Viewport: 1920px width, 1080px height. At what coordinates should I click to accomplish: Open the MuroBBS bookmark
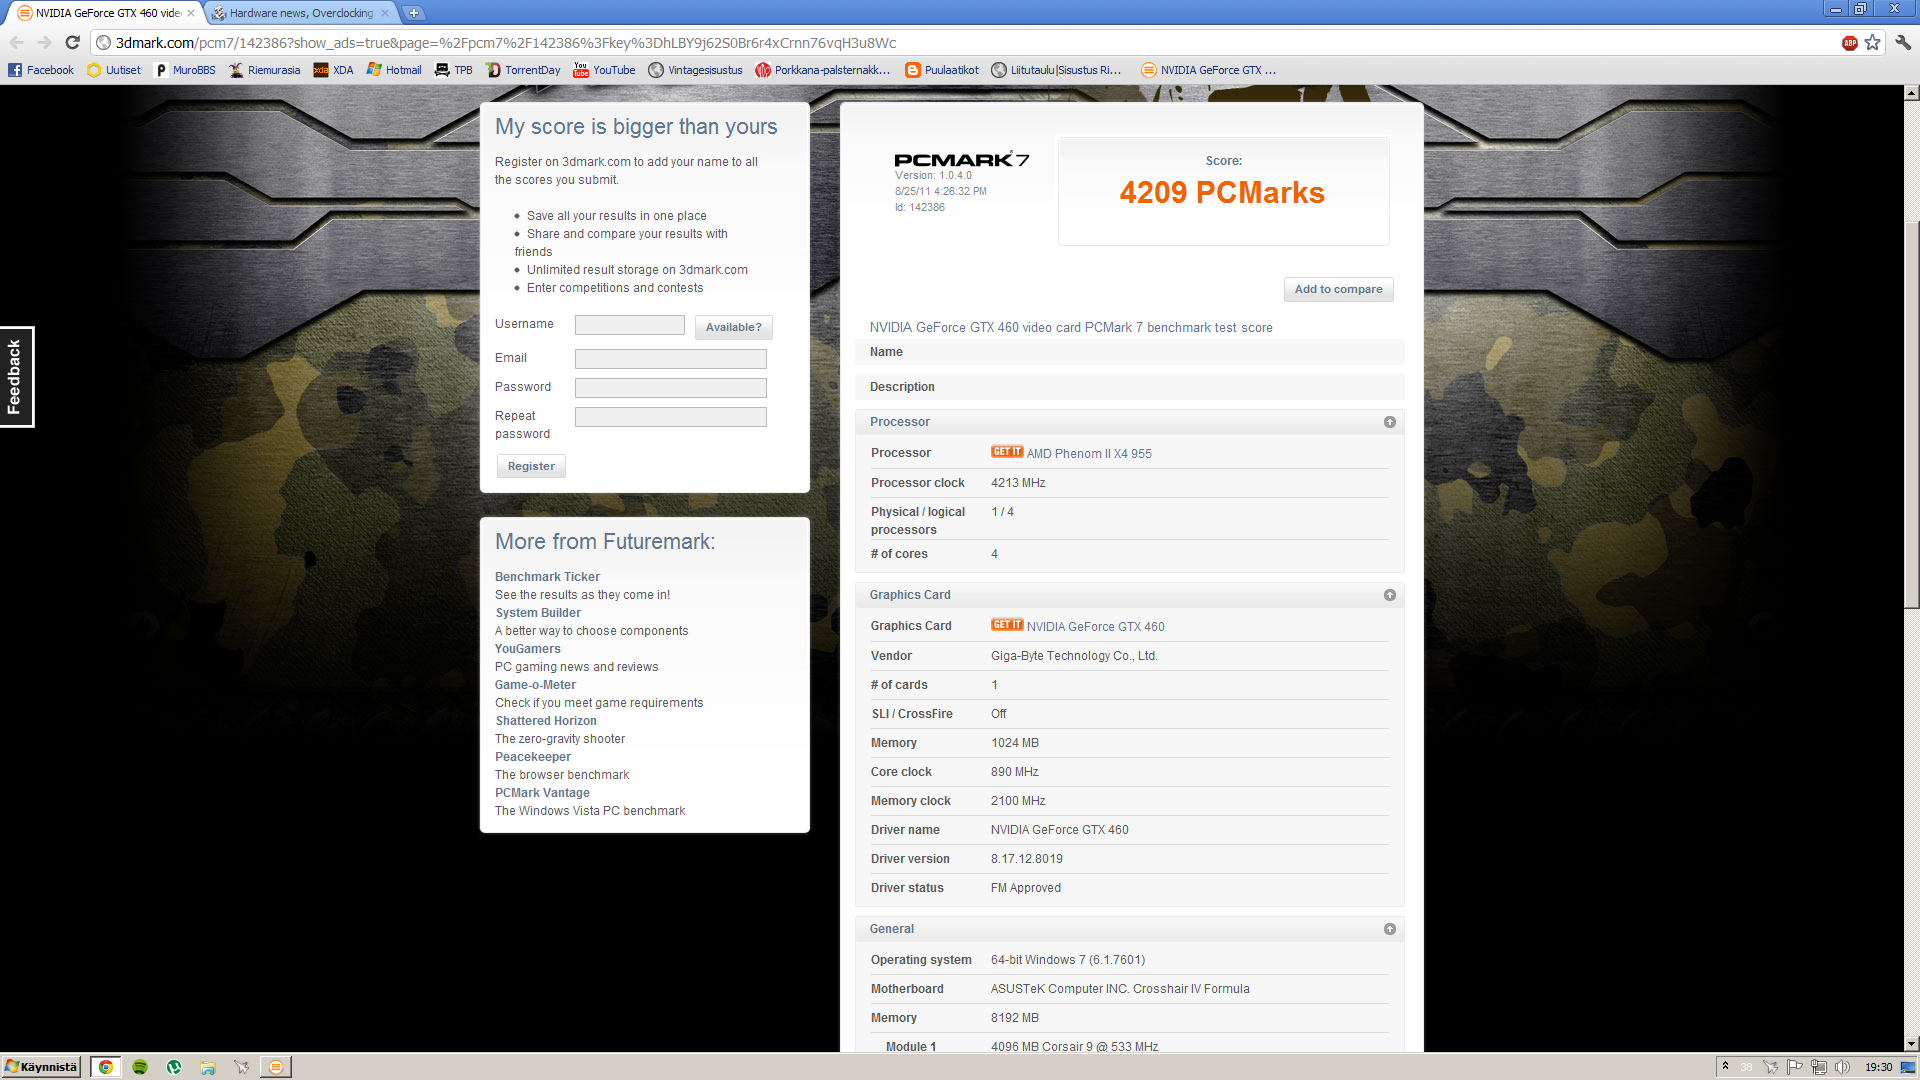pyautogui.click(x=185, y=70)
